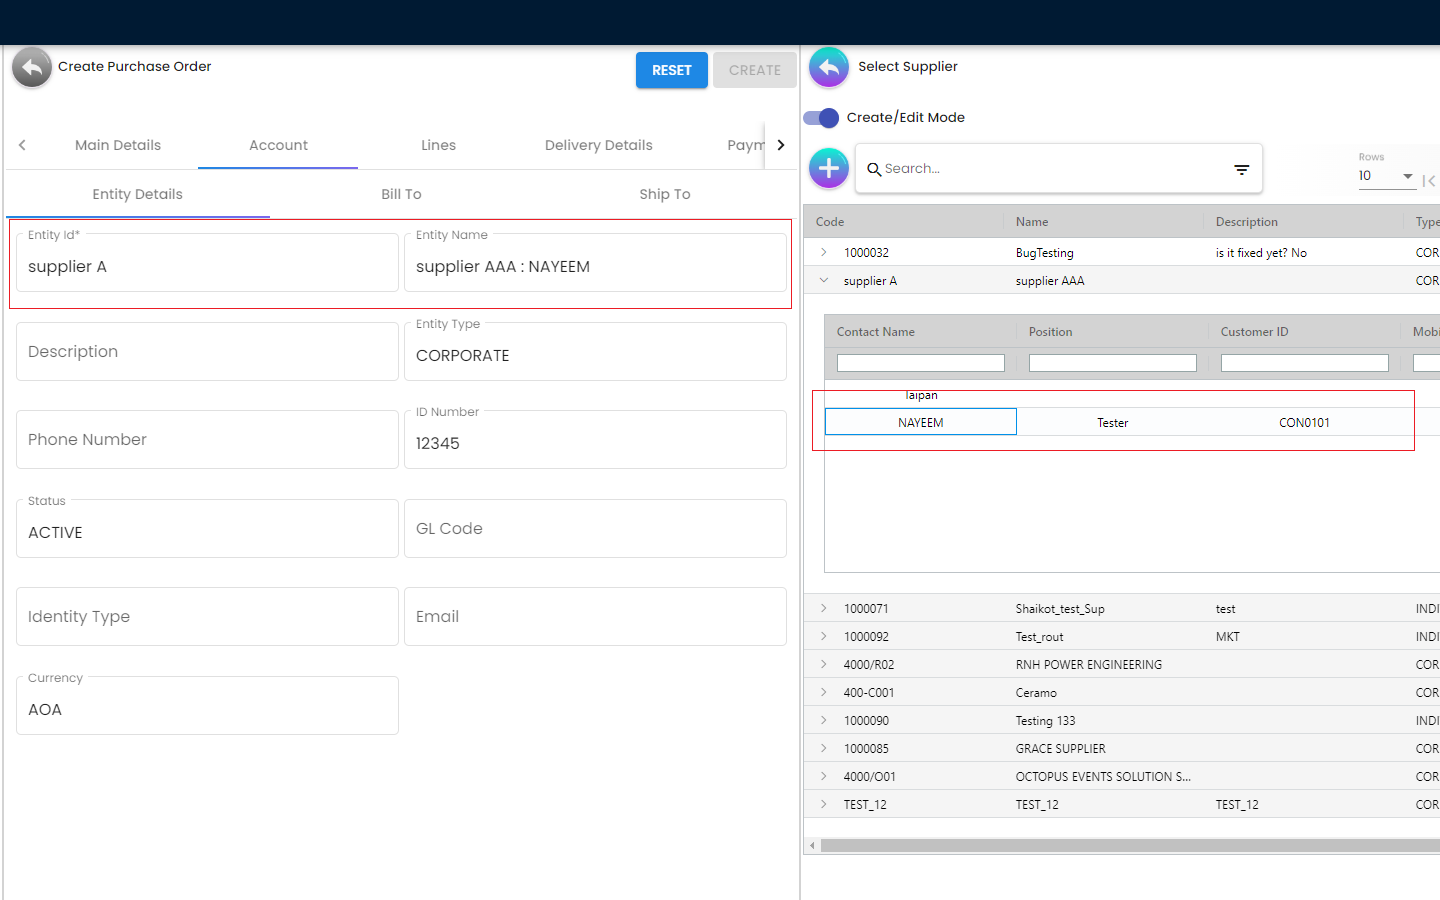Expand the 1000032 BugTesting row
The width and height of the screenshot is (1440, 900).
(824, 253)
